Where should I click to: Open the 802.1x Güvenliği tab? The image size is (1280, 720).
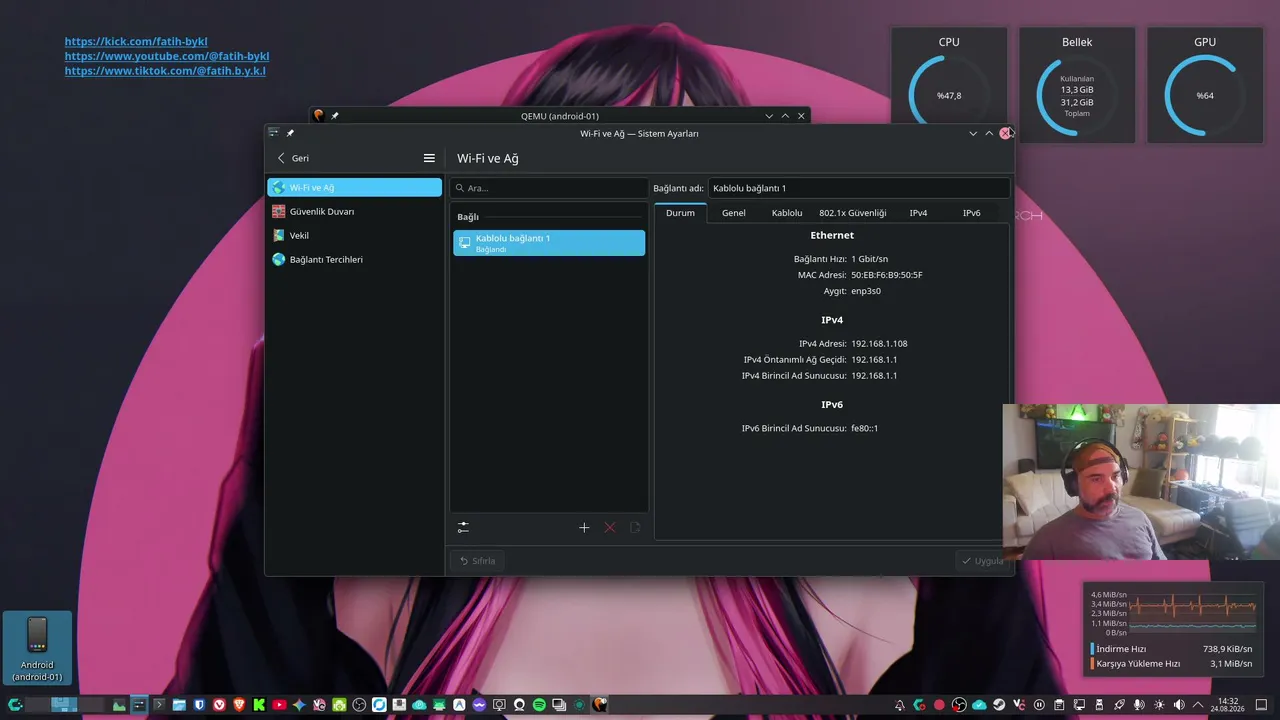(x=853, y=213)
